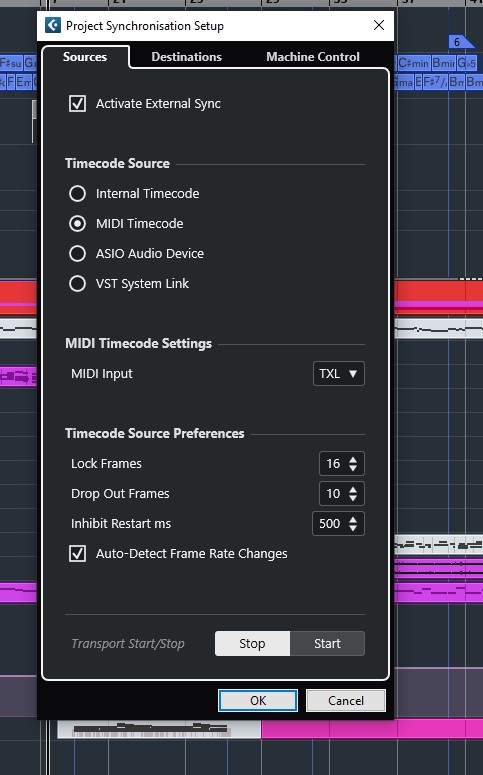
Task: Click the Cancel button
Action: click(x=346, y=700)
